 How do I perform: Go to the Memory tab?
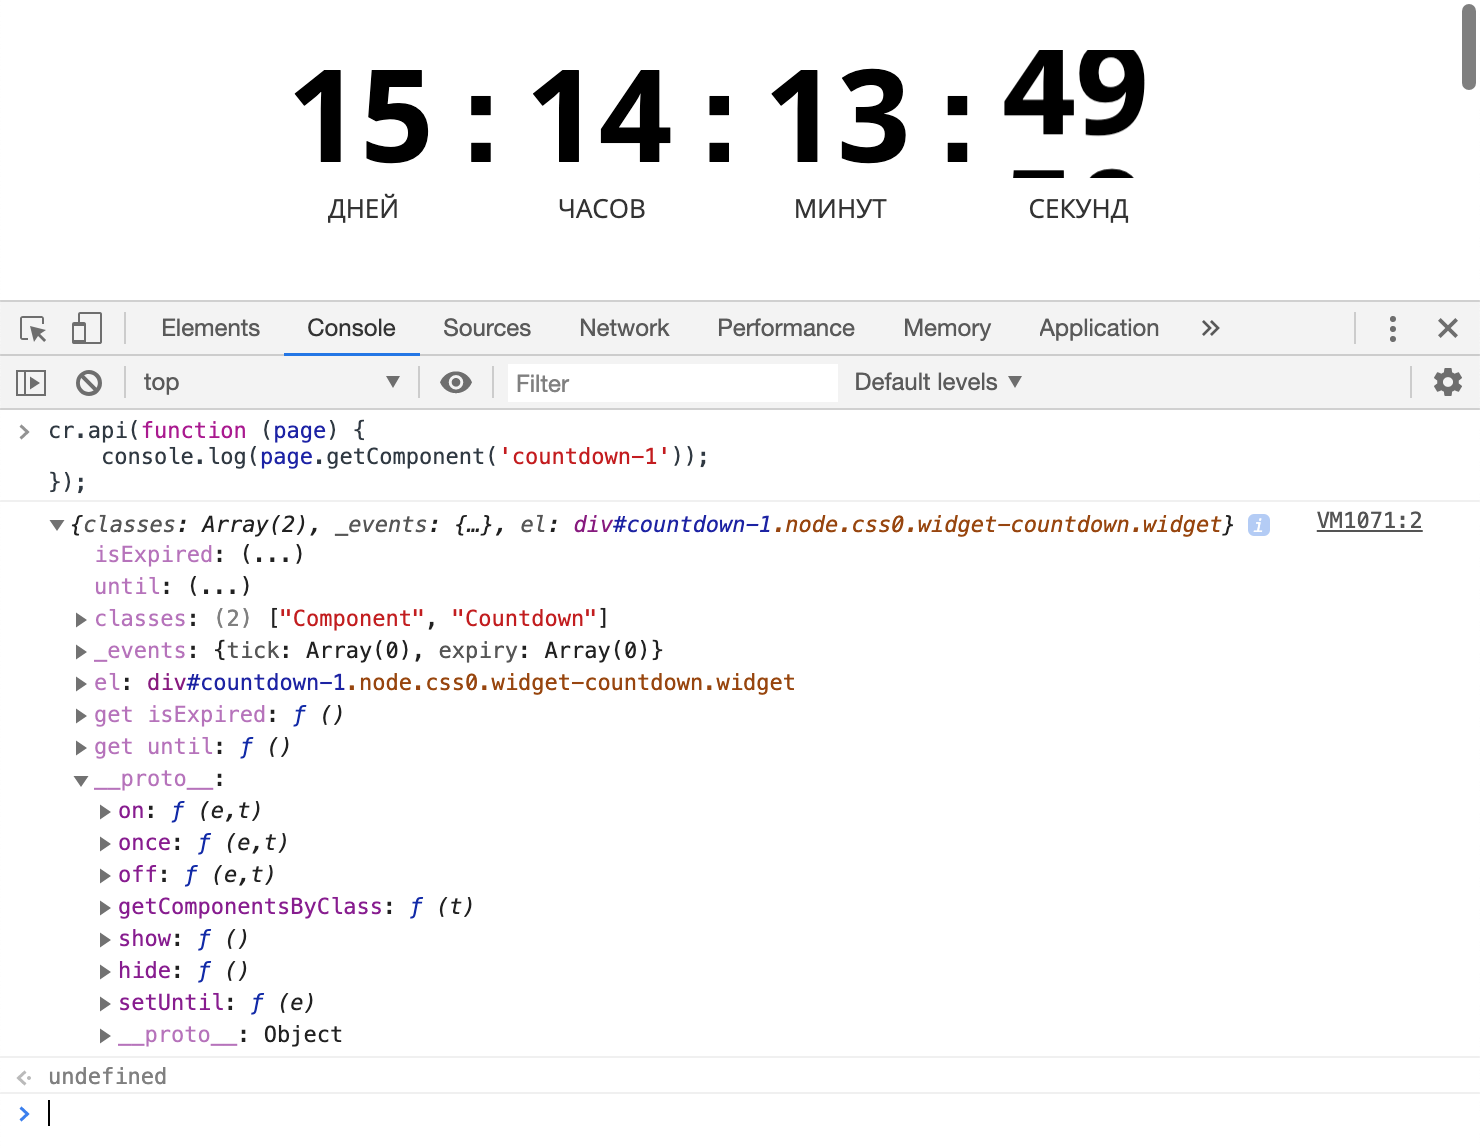(x=947, y=328)
